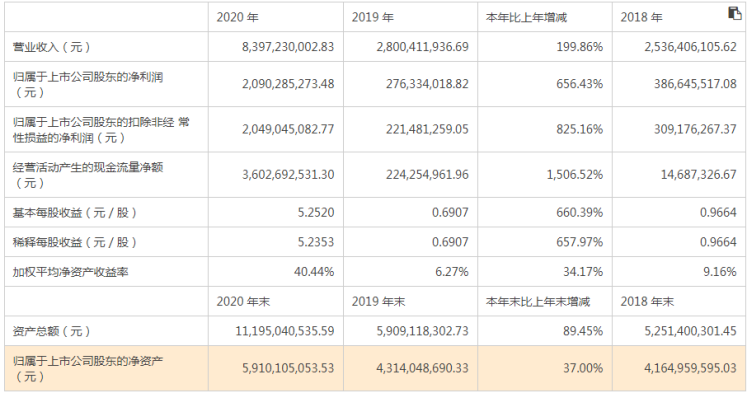747x393 pixels.
Task: Click the value 9.16%
Action: click(720, 272)
